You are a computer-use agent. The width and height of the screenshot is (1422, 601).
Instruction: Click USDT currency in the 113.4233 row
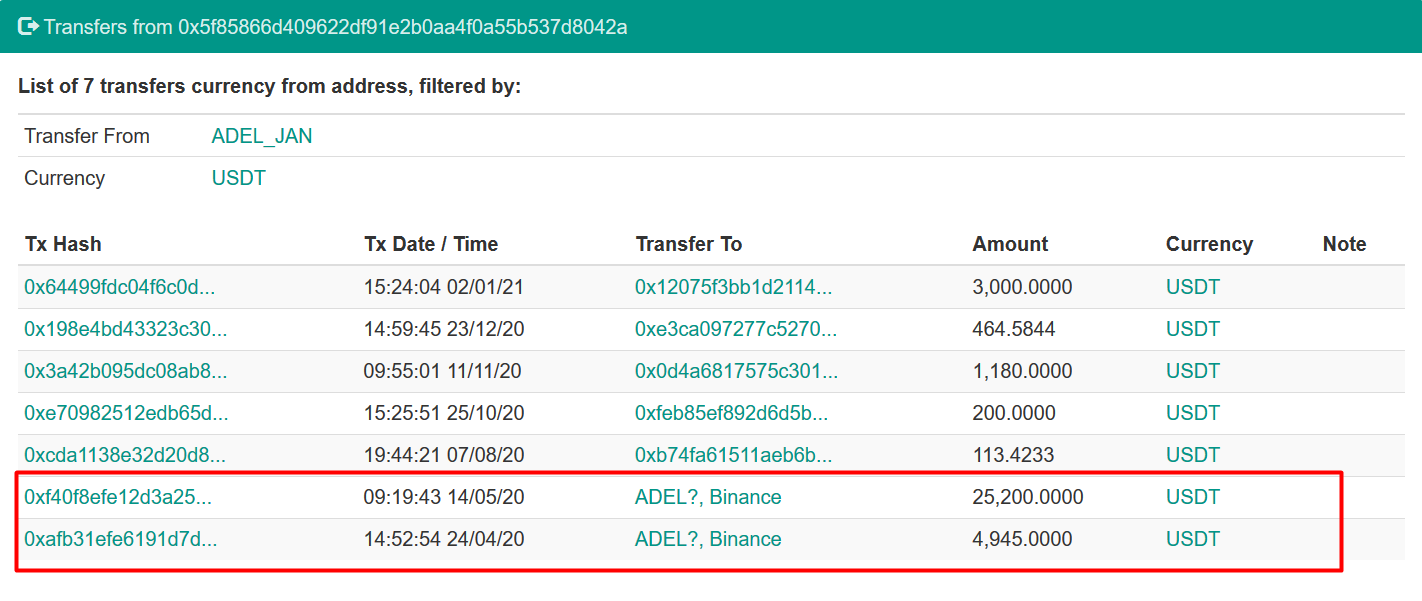click(x=1193, y=455)
